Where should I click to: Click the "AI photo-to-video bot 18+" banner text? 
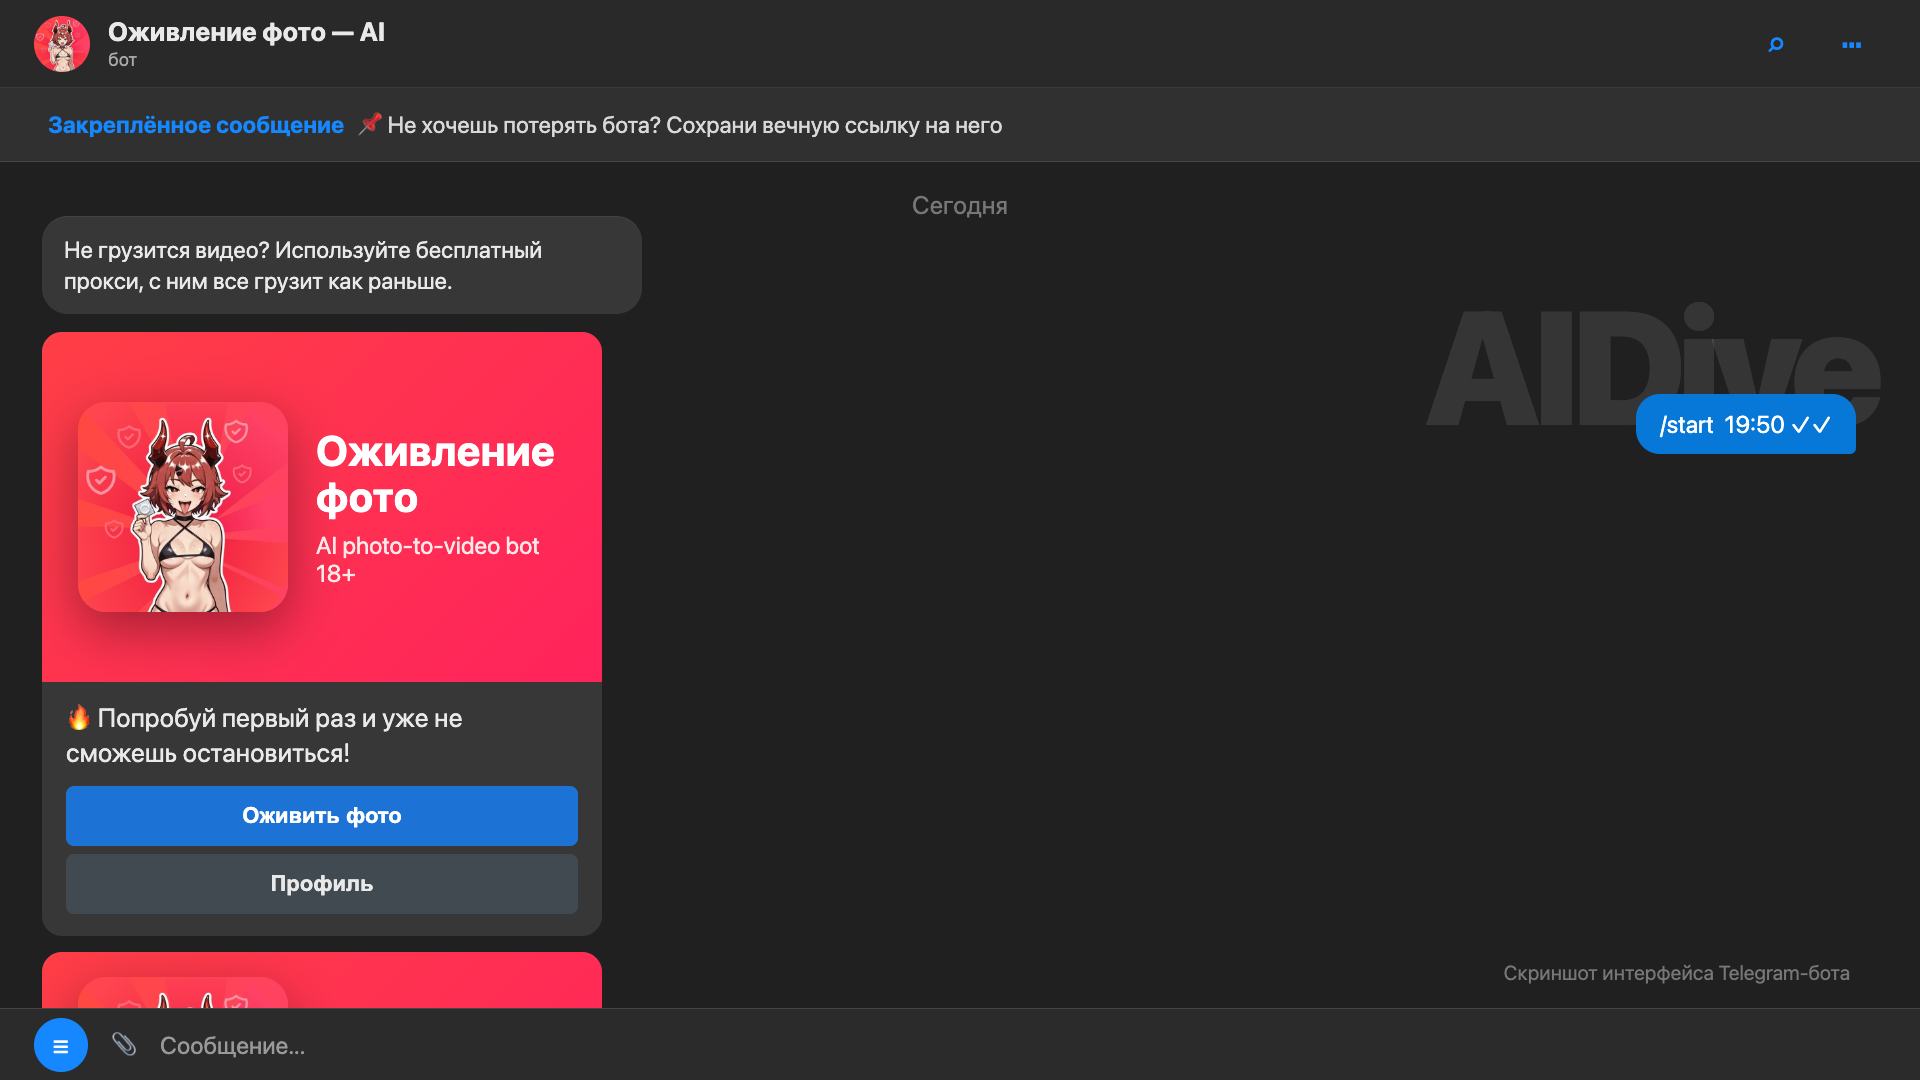(x=427, y=560)
